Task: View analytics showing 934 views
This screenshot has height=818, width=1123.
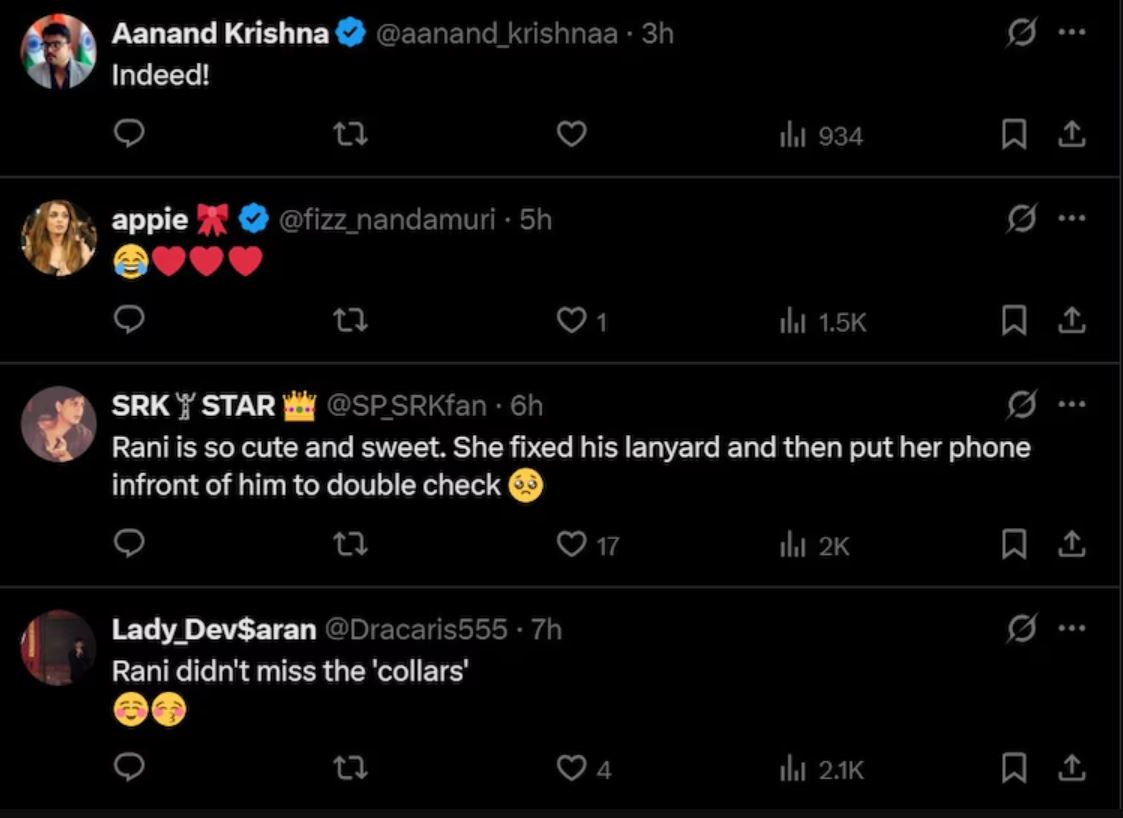Action: pos(821,135)
